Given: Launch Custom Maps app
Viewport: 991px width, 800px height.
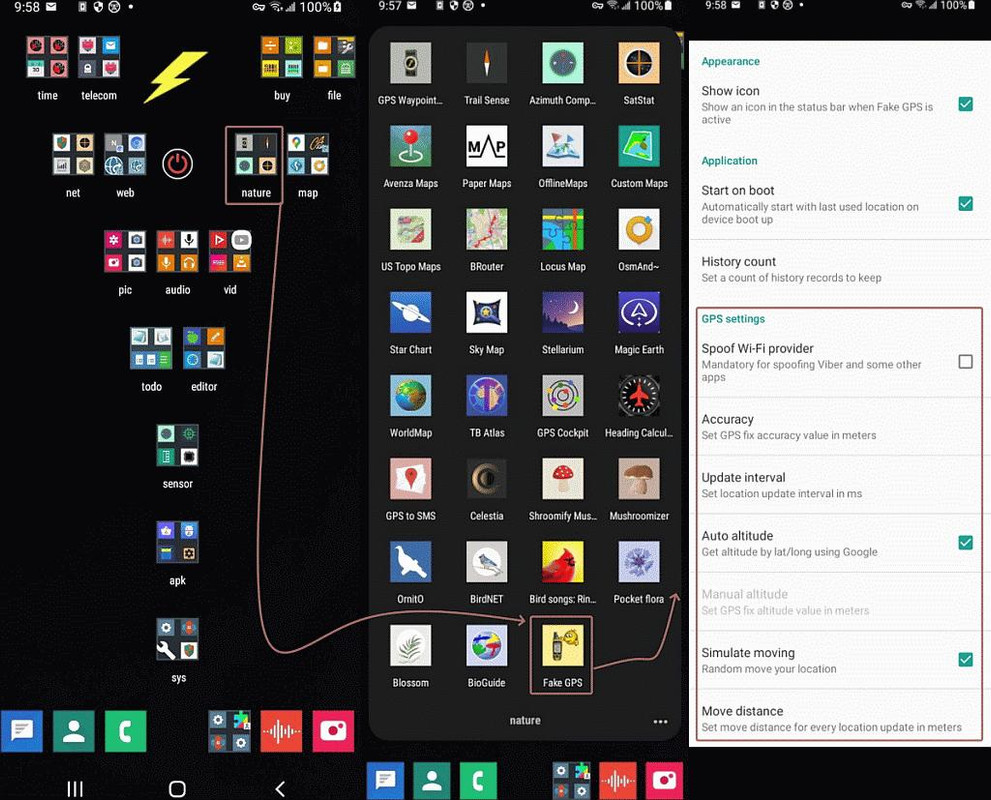Looking at the screenshot, I should point(638,146).
